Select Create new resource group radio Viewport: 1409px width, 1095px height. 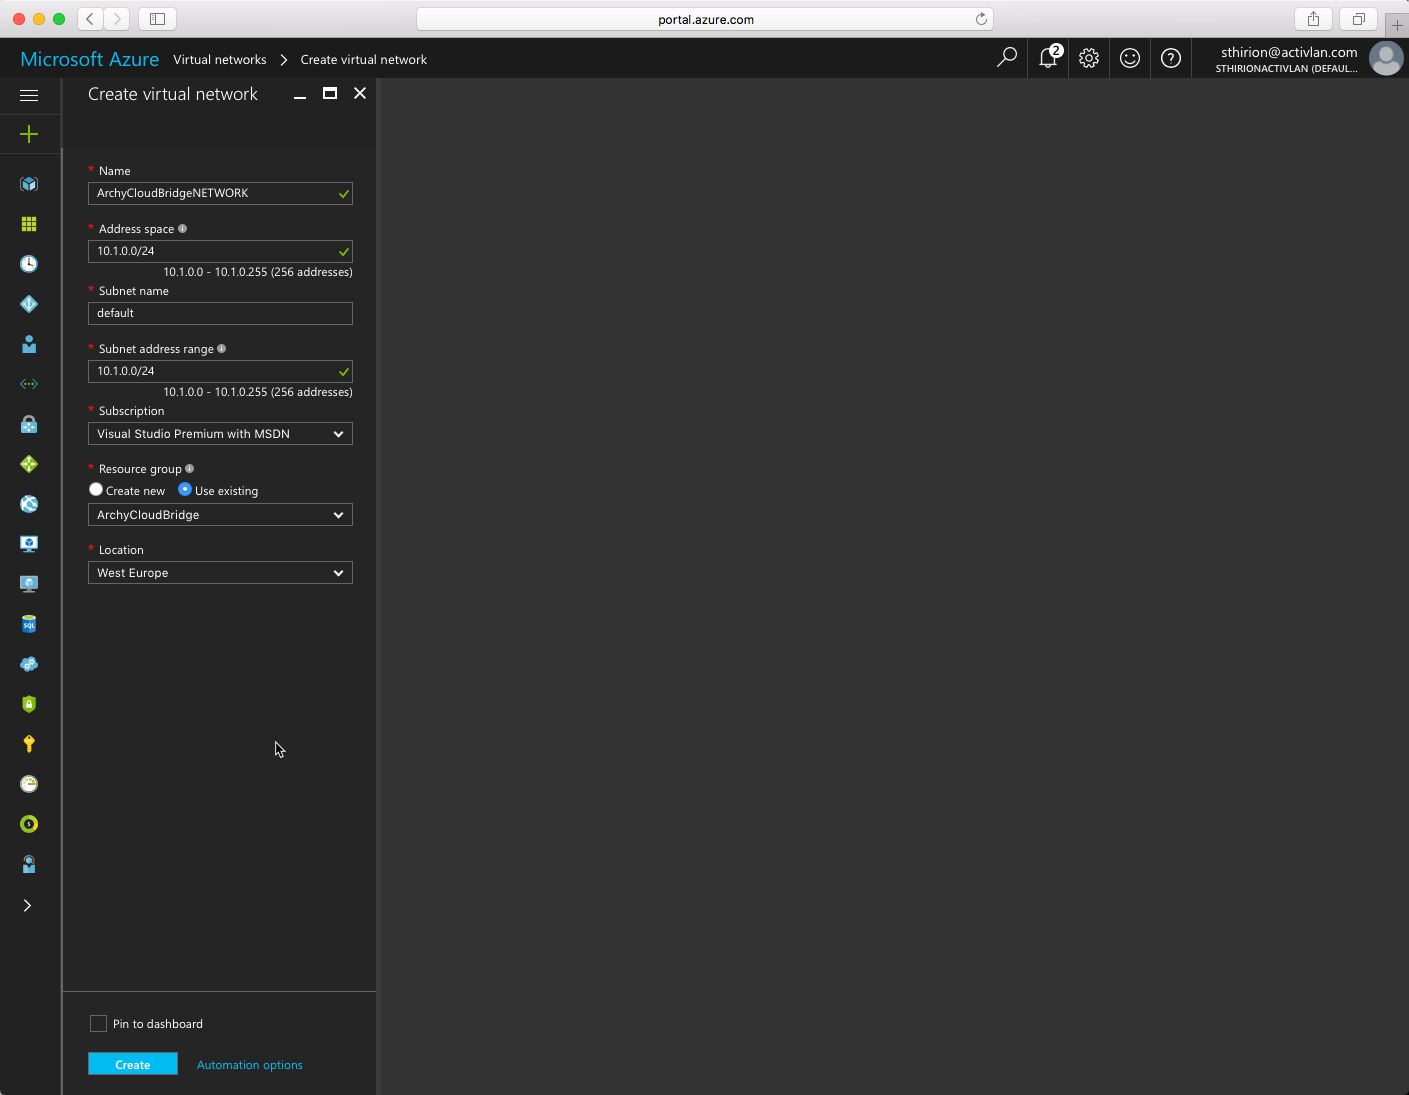point(96,490)
